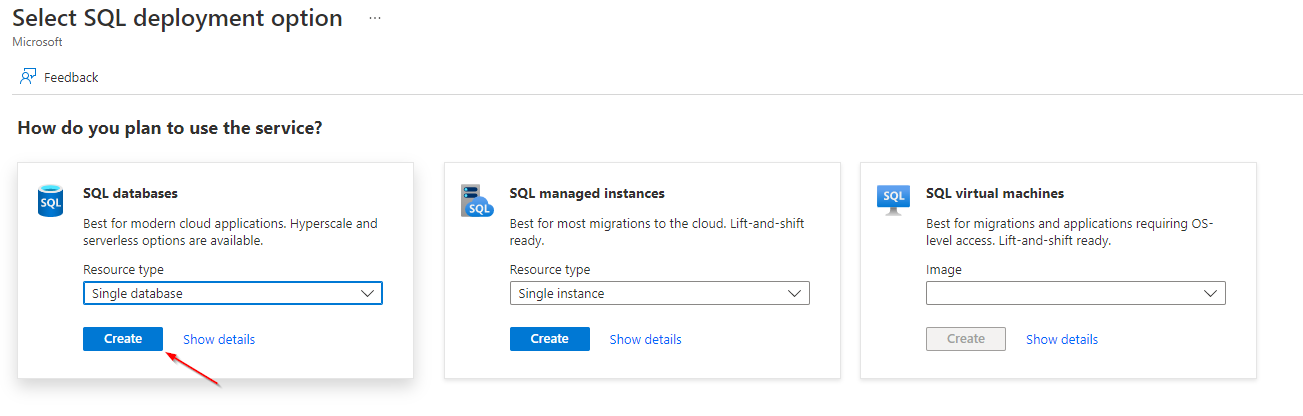Click the disabled Create button for virtual machines

966,339
